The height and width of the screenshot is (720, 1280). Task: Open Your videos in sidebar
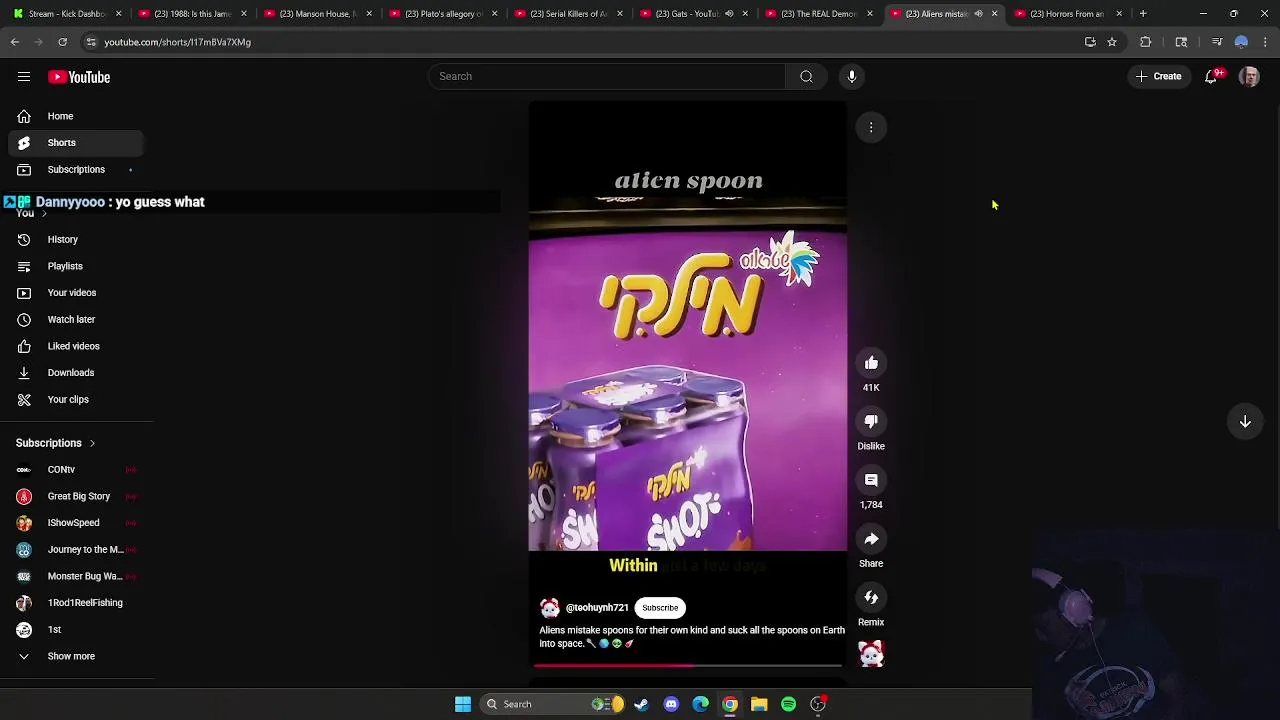(76, 293)
